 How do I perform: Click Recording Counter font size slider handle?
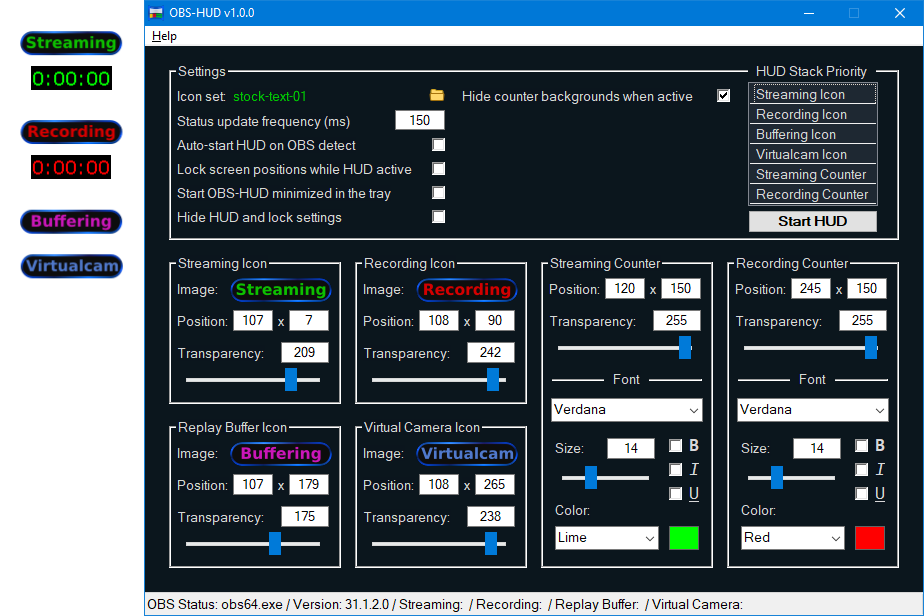[x=777, y=477]
